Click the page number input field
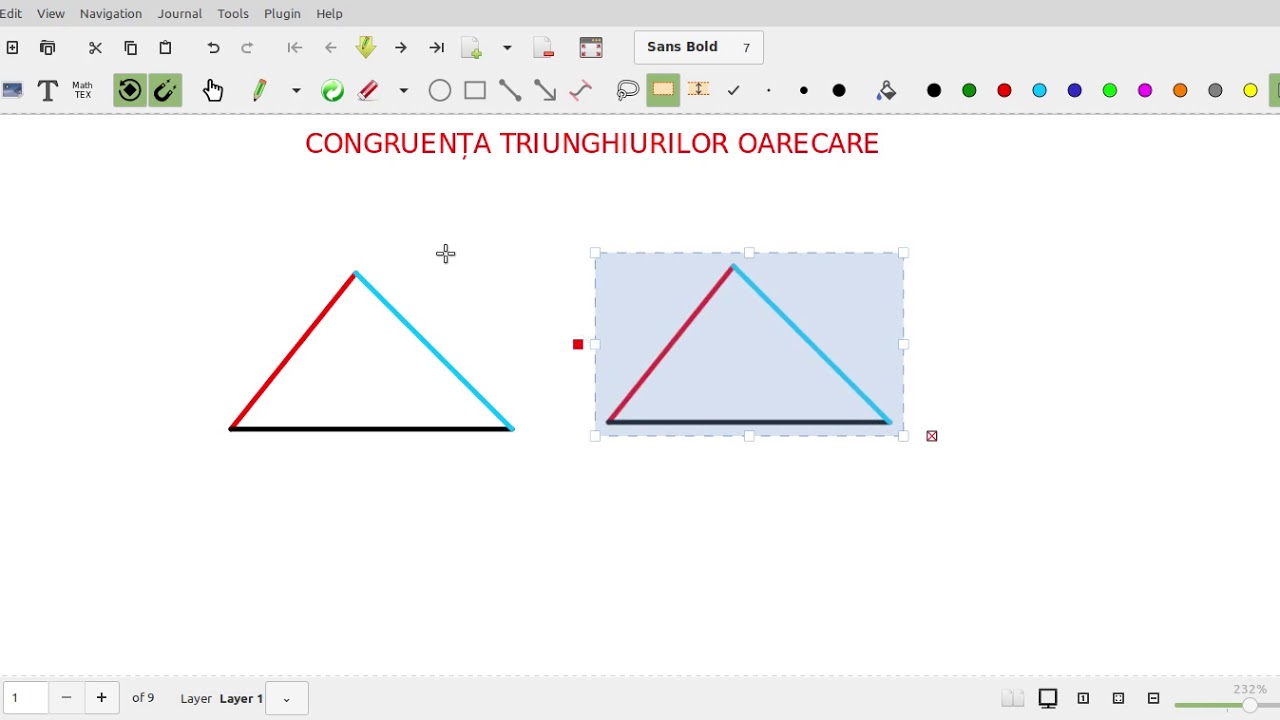This screenshot has height=720, width=1280. coord(25,698)
